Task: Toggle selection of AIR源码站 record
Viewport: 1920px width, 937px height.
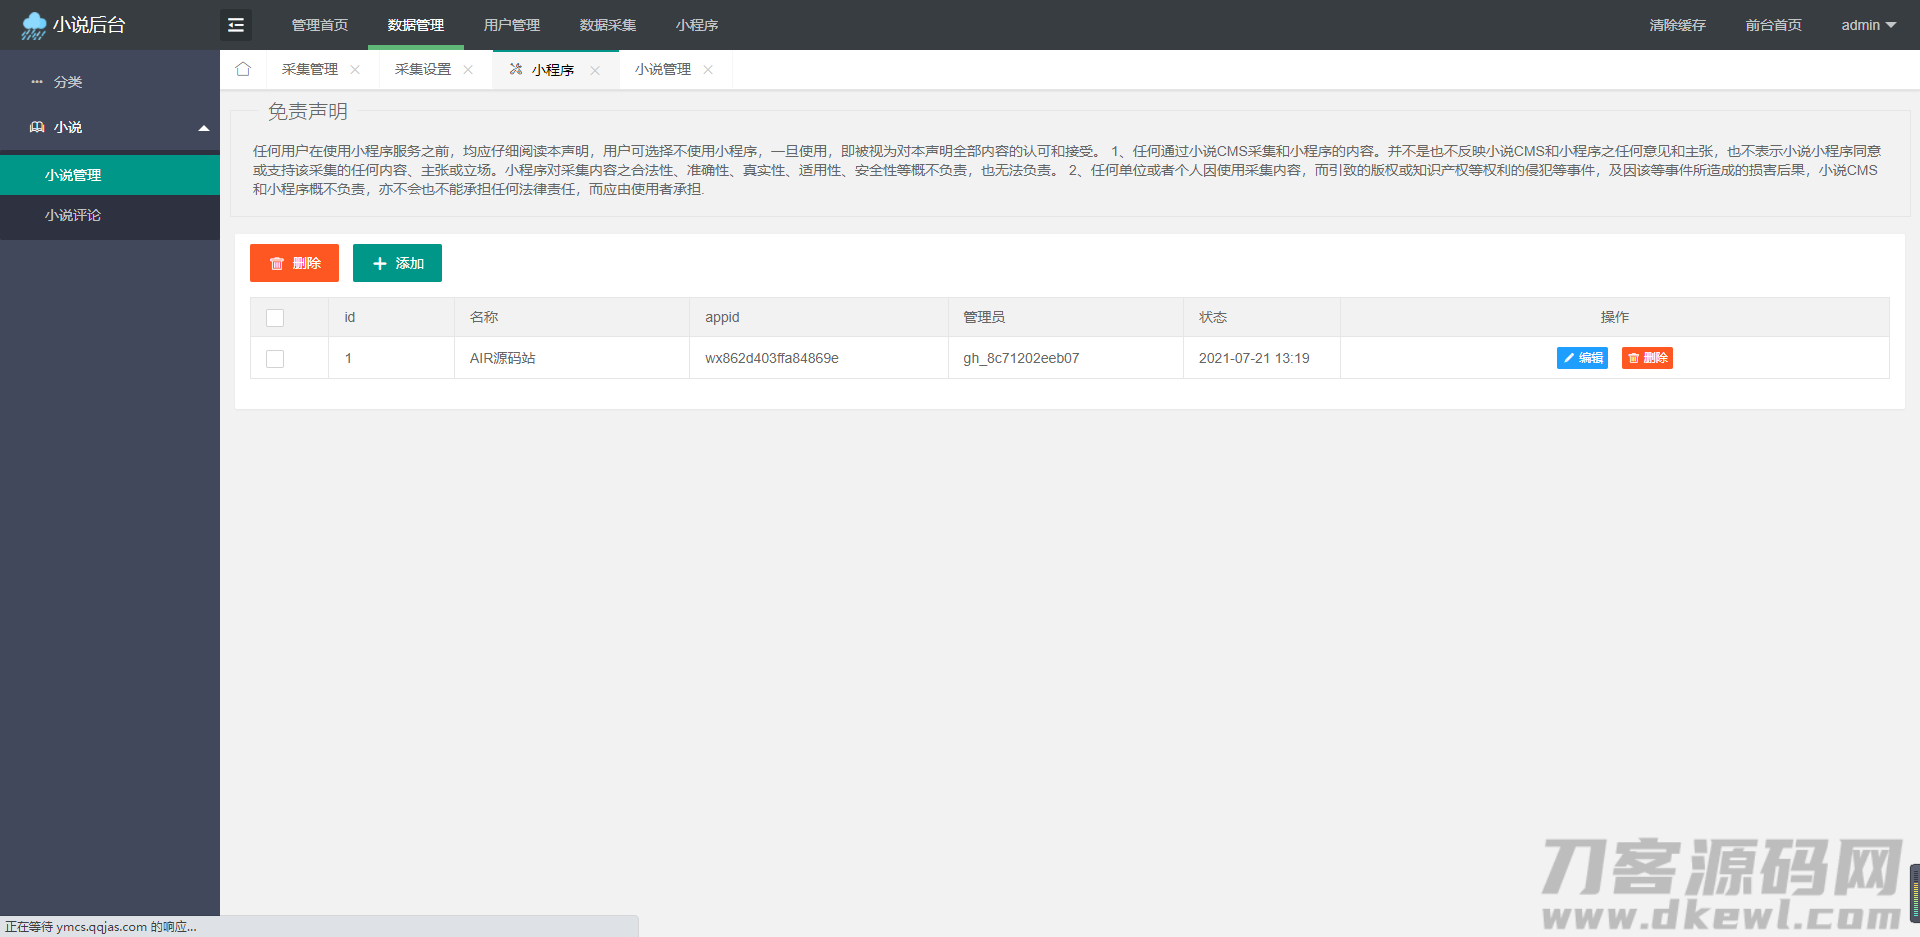Action: pyautogui.click(x=275, y=358)
